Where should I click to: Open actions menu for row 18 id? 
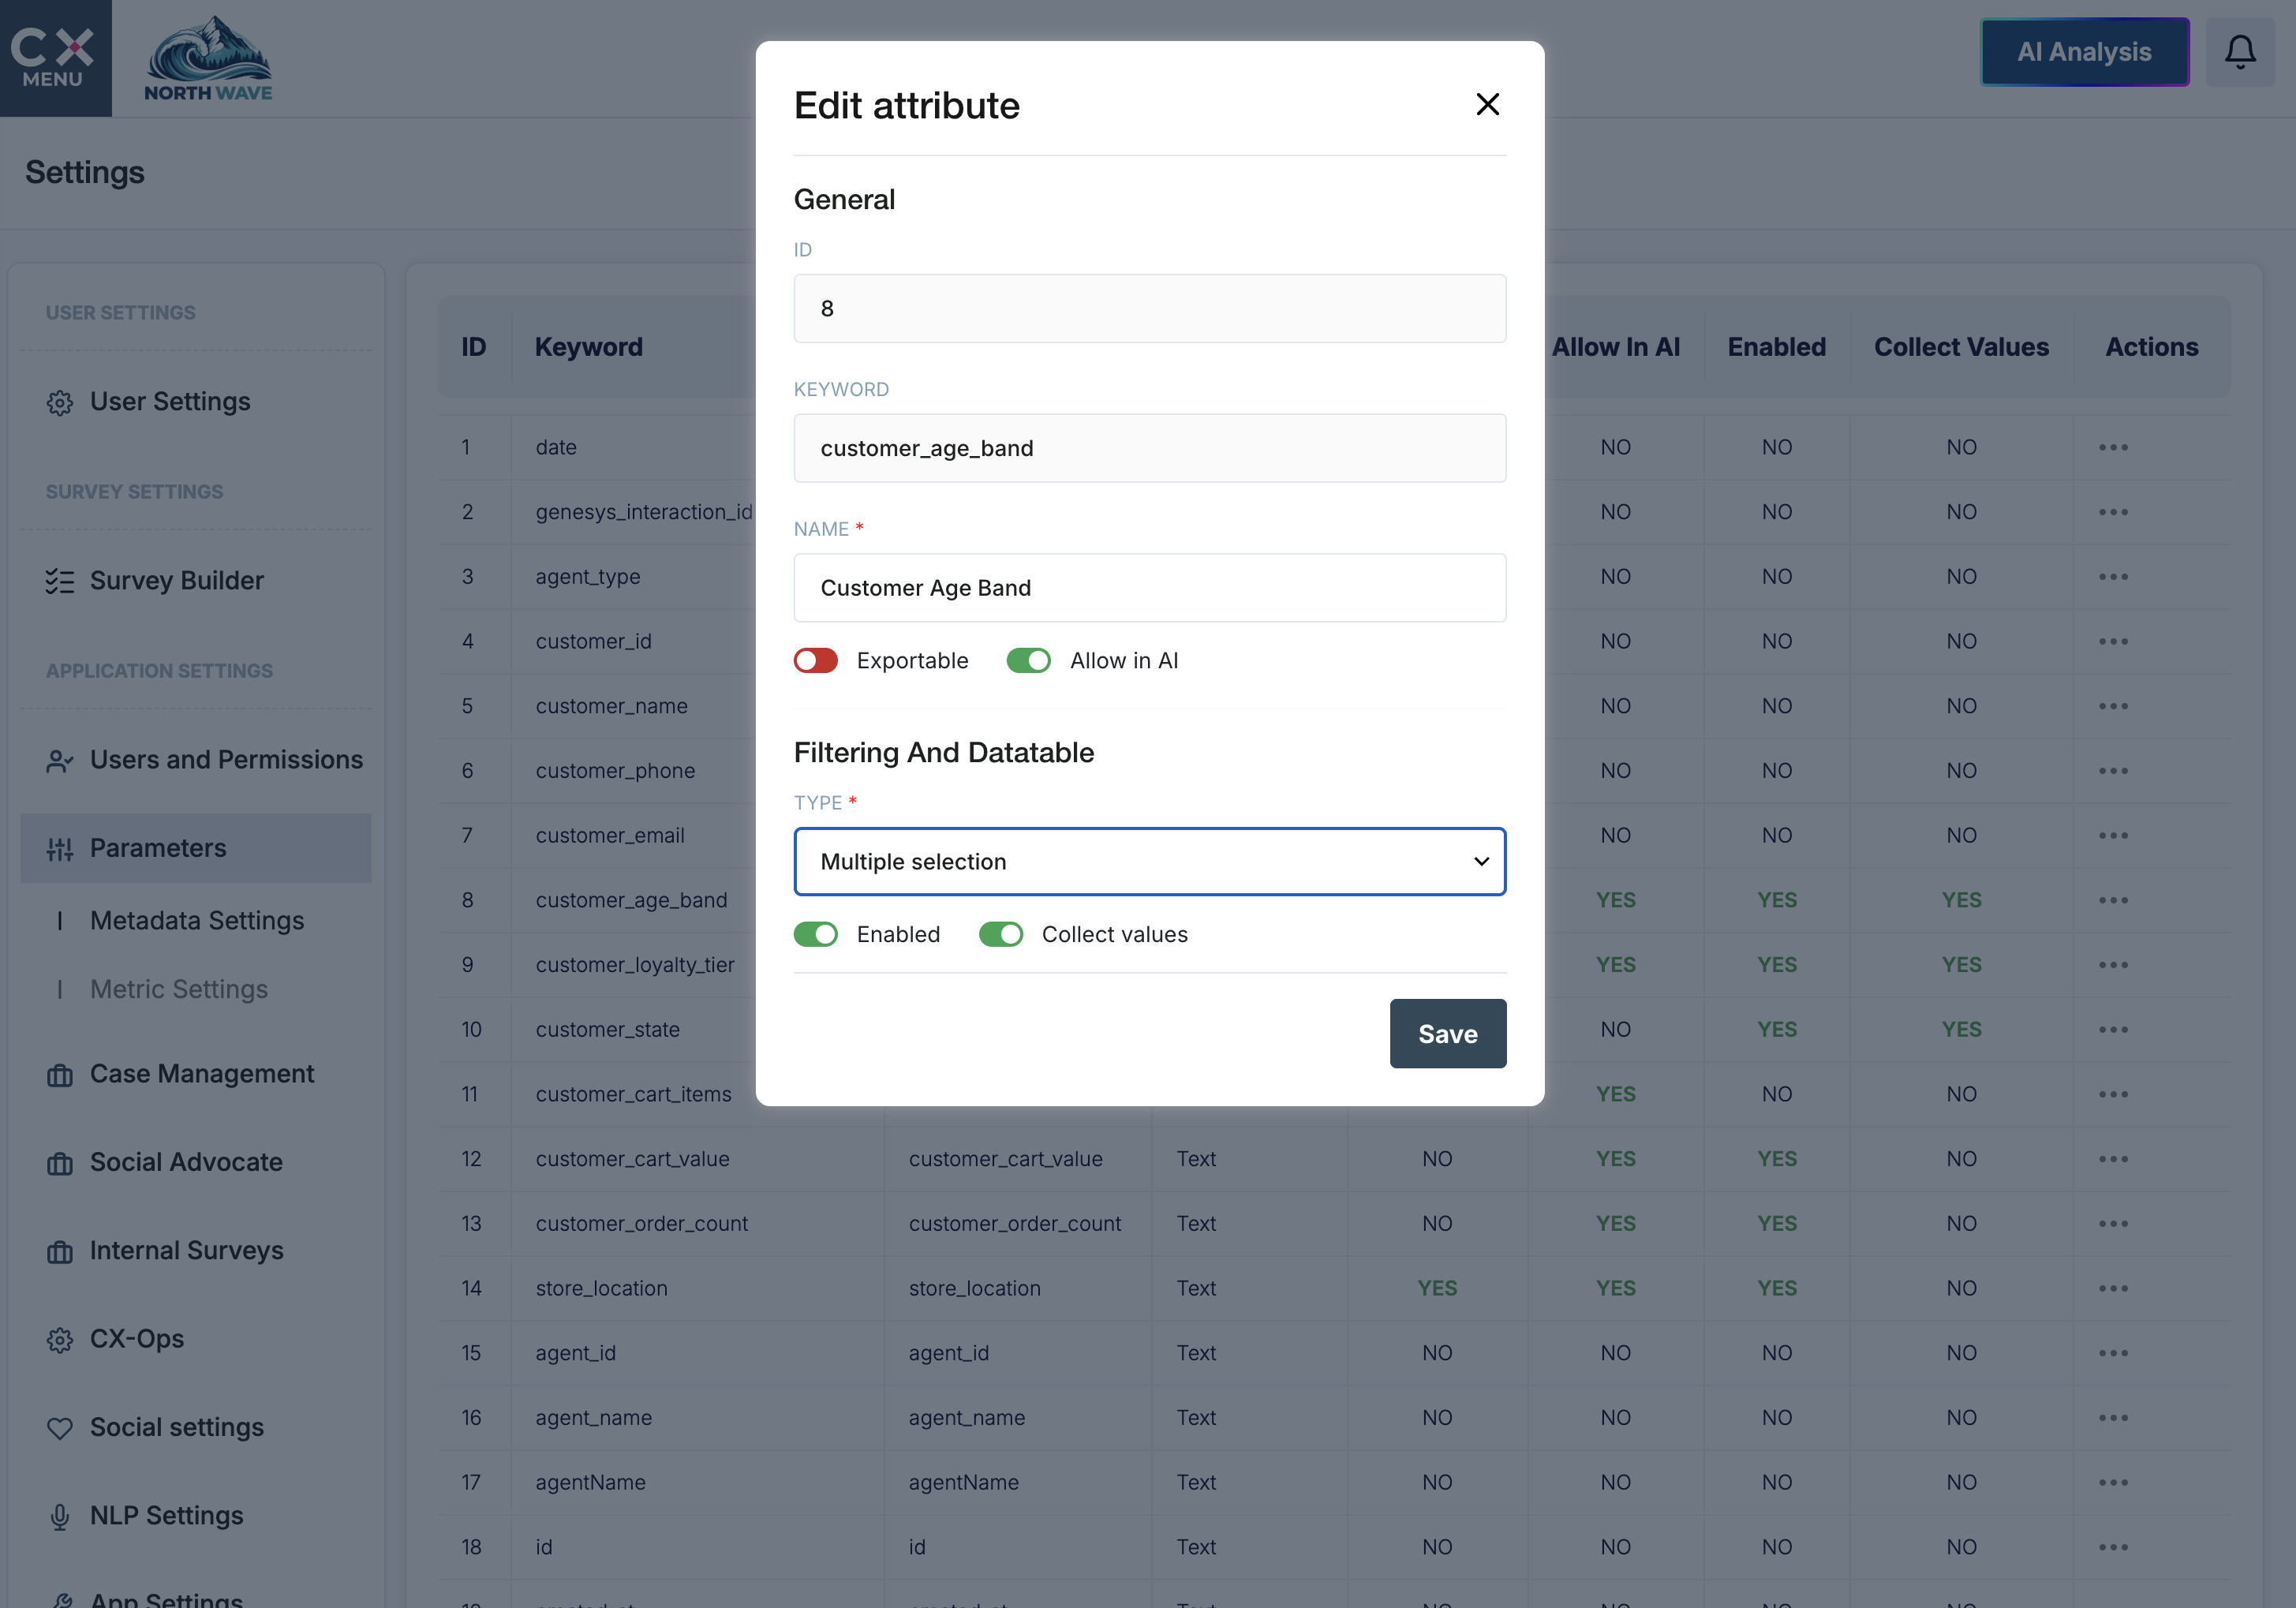pyautogui.click(x=2113, y=1547)
